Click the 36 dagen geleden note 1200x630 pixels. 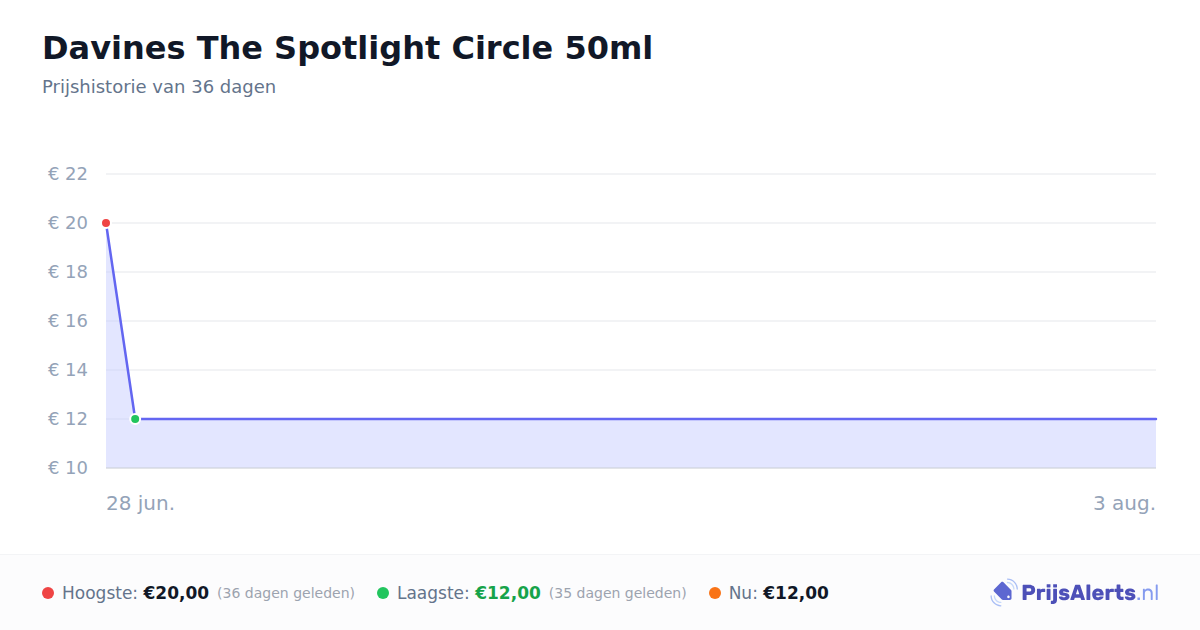tap(286, 593)
